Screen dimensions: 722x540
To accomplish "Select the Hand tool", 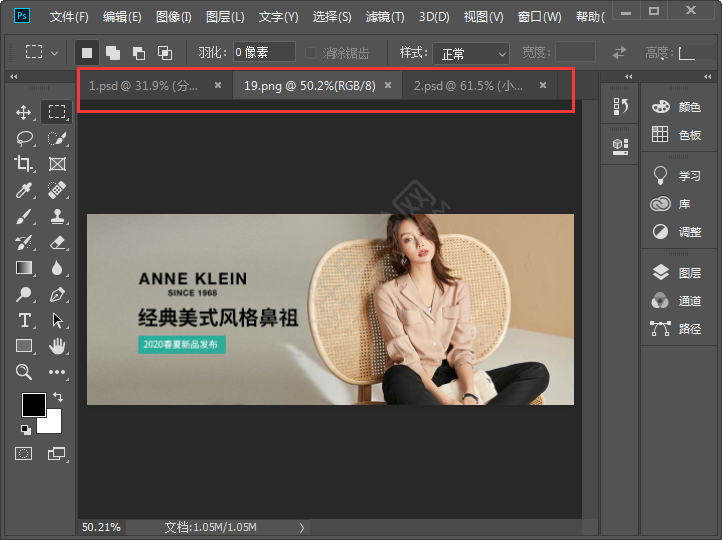I will pyautogui.click(x=57, y=346).
